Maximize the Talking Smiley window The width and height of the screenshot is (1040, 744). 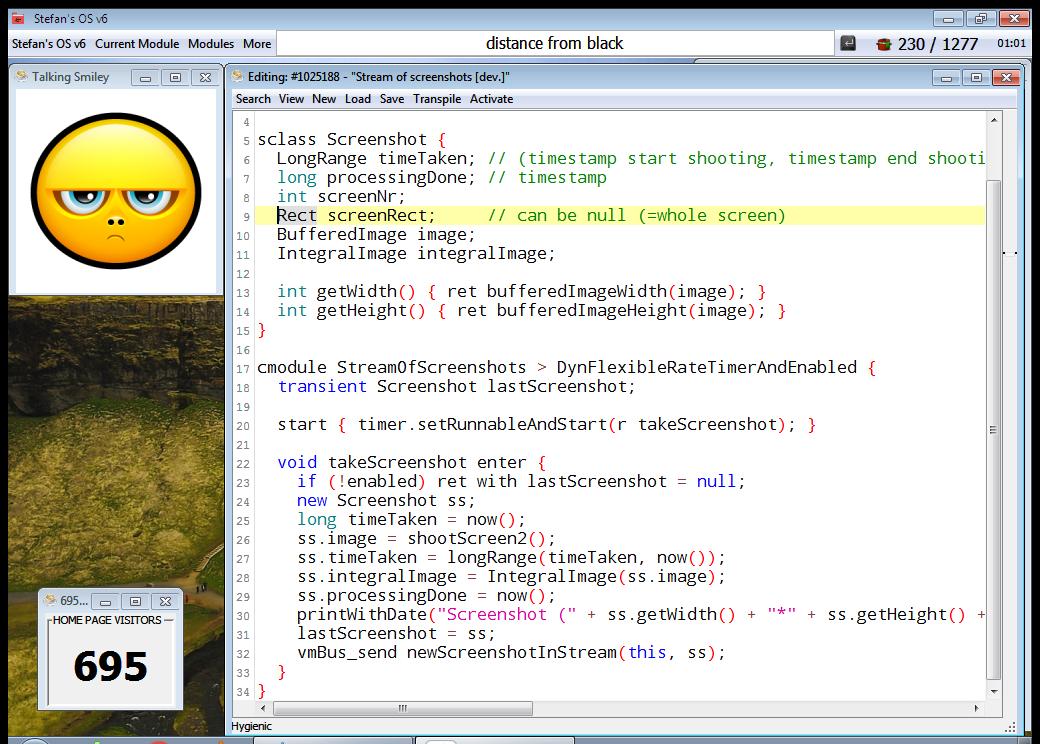coord(175,77)
